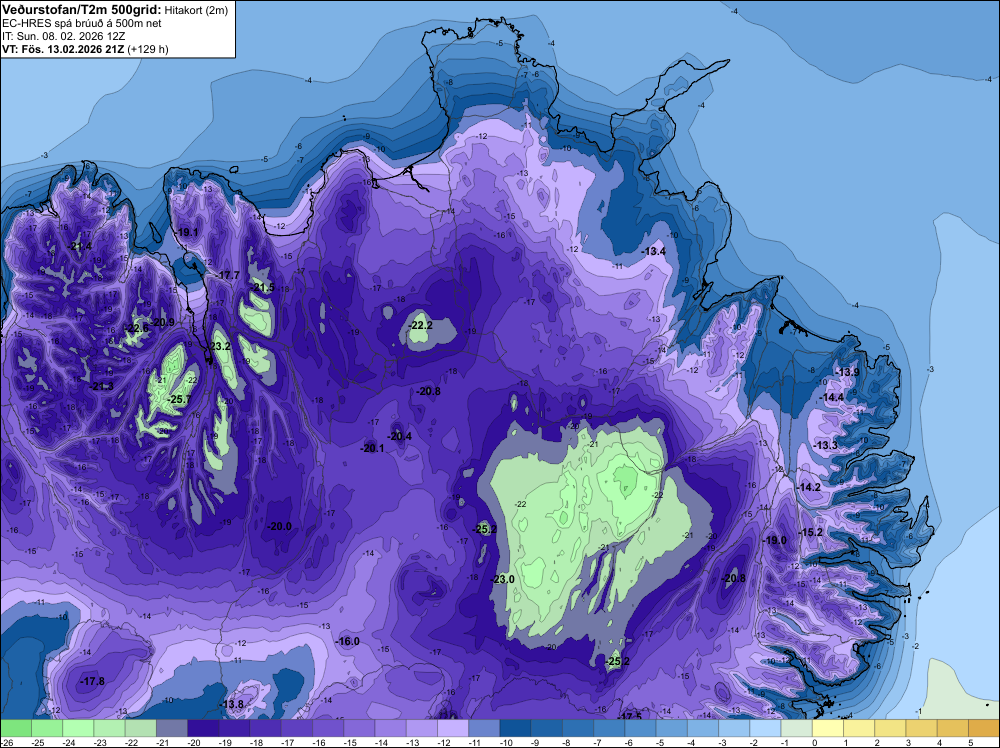
Task: Pick the dark blue legend swatch labeled -10
Action: [515, 728]
